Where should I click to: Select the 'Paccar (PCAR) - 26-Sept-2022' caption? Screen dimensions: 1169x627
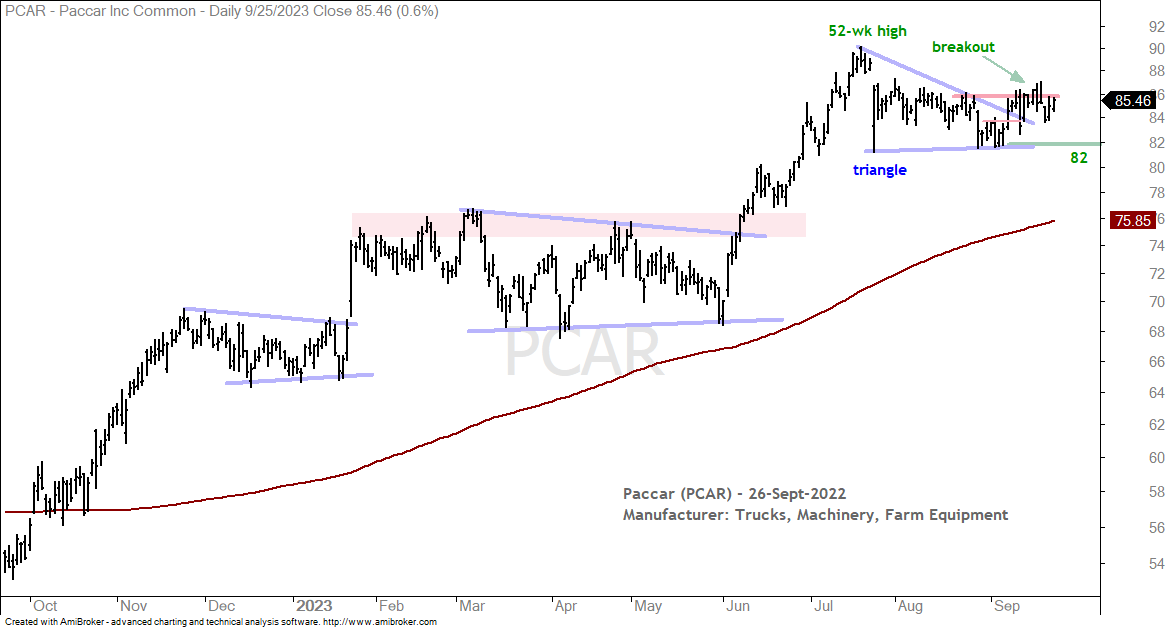734,494
